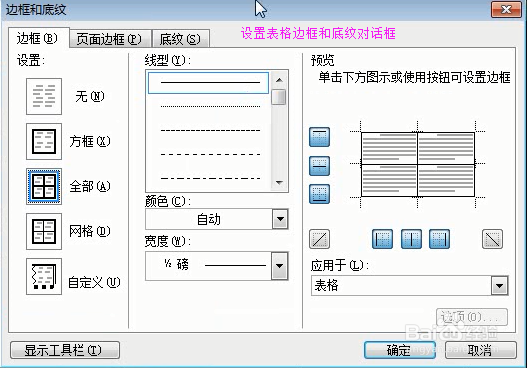The height and width of the screenshot is (368, 528).
Task: Select the 无 (None) border setting icon
Action: pyautogui.click(x=44, y=97)
